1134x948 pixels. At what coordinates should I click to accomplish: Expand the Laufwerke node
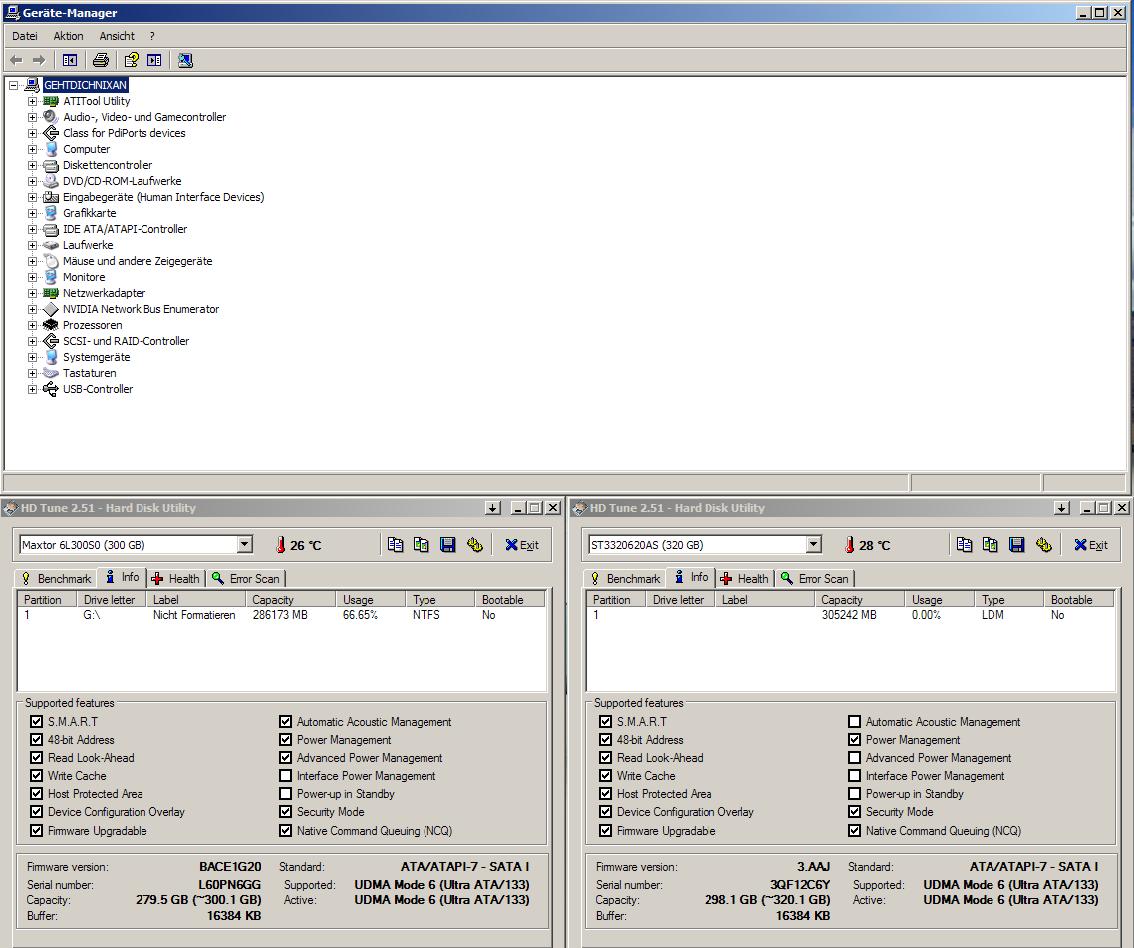coord(32,245)
